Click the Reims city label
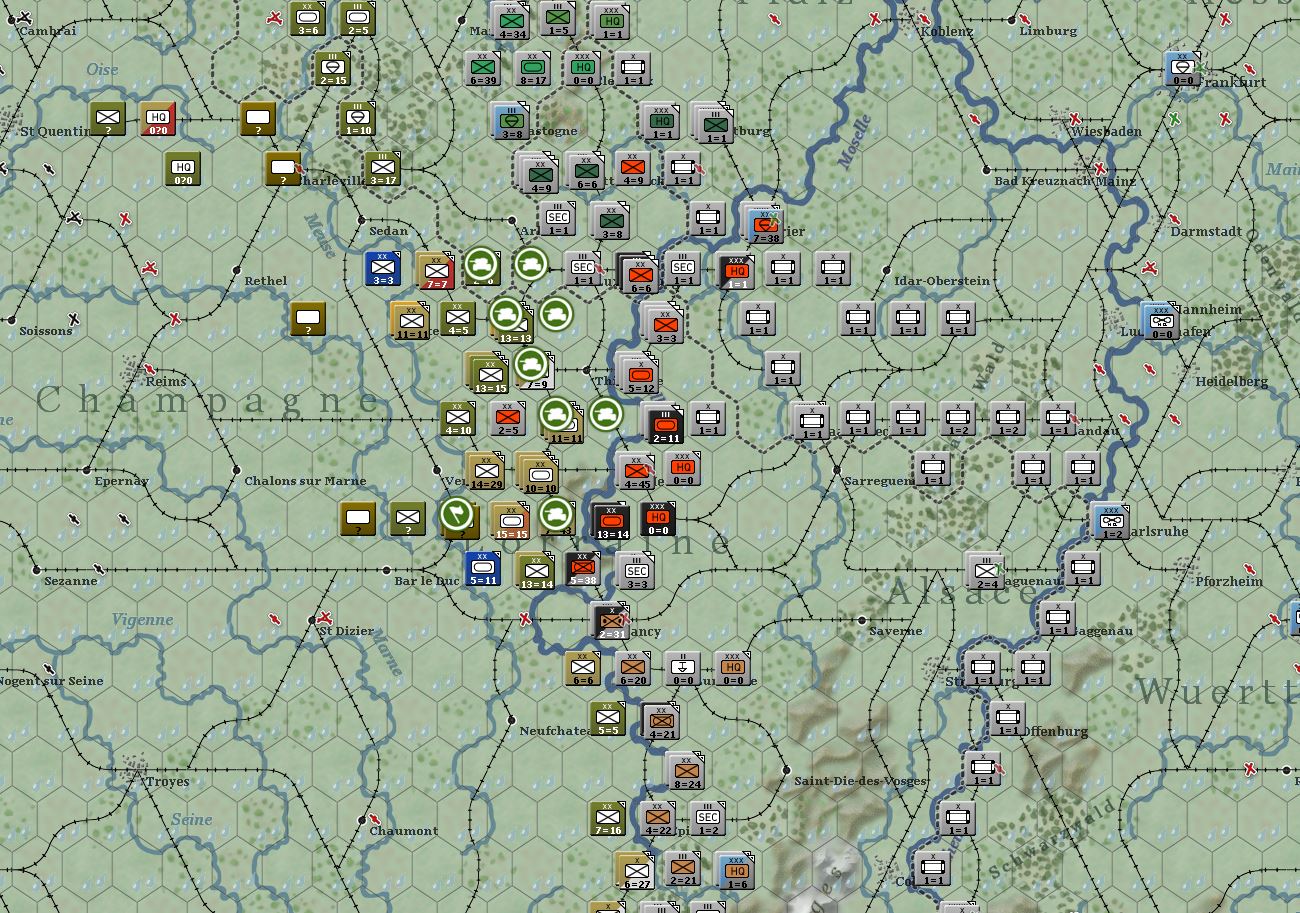Viewport: 1300px width, 913px height. pyautogui.click(x=166, y=381)
